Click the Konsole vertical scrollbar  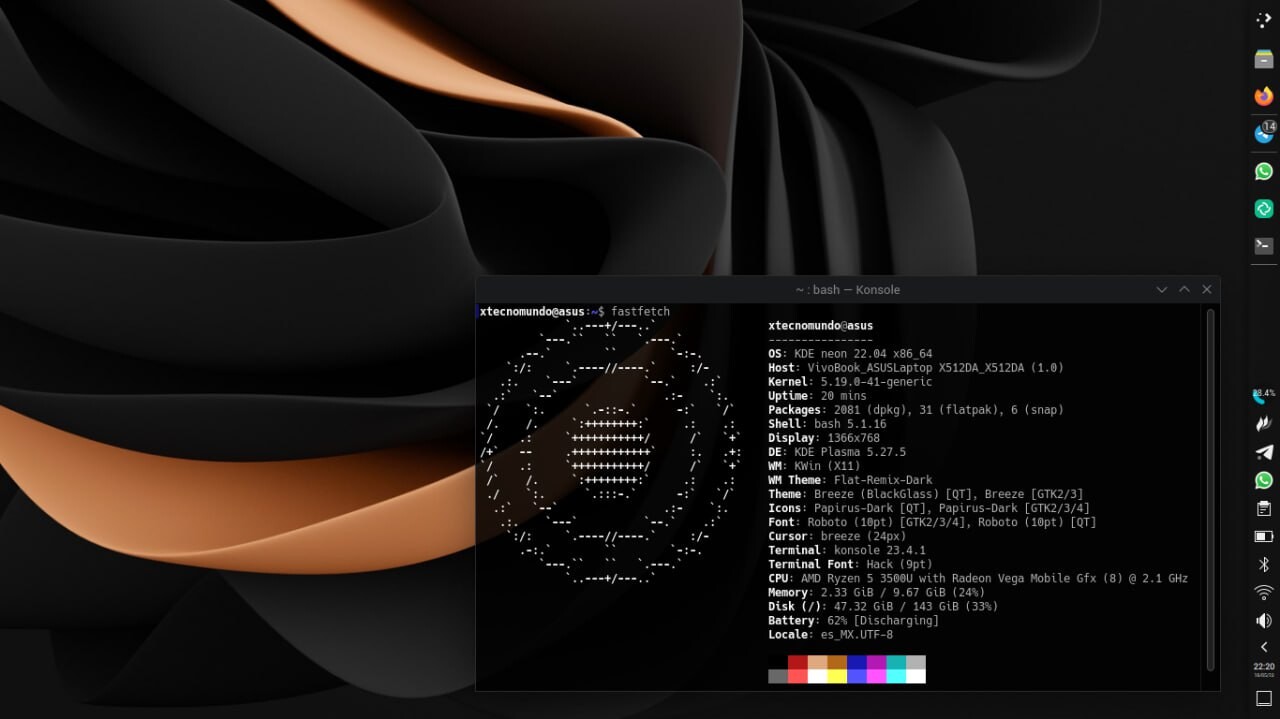[1211, 490]
